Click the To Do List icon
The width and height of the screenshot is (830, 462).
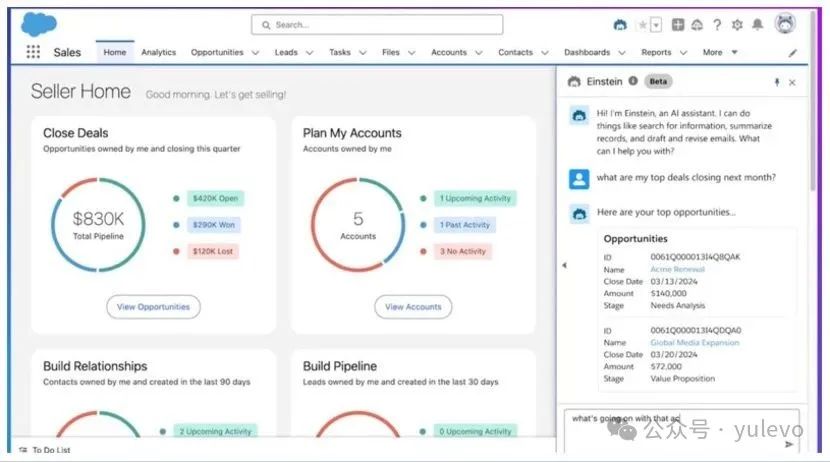(x=23, y=450)
